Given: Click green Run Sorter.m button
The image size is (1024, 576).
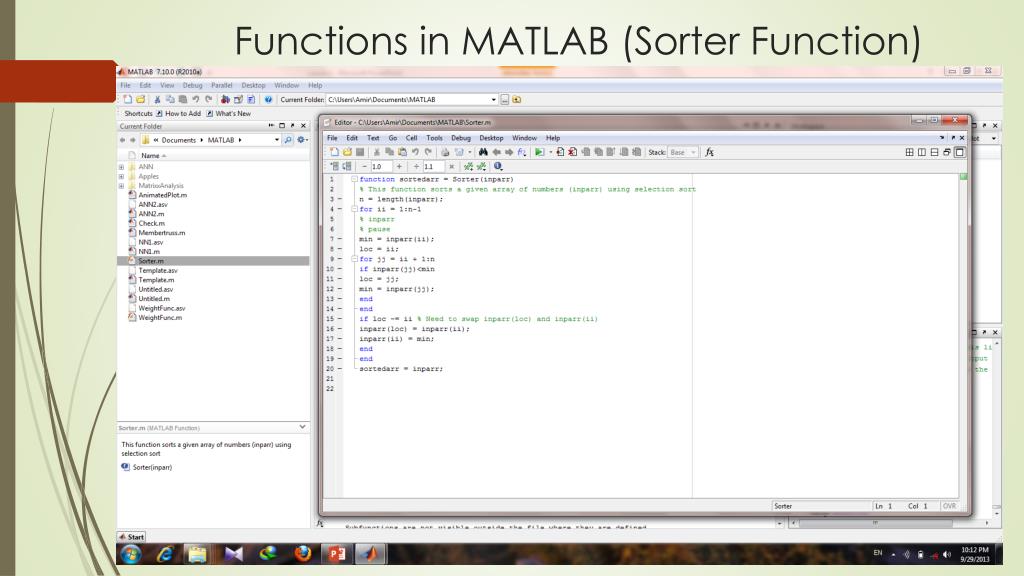Looking at the screenshot, I should coord(539,152).
